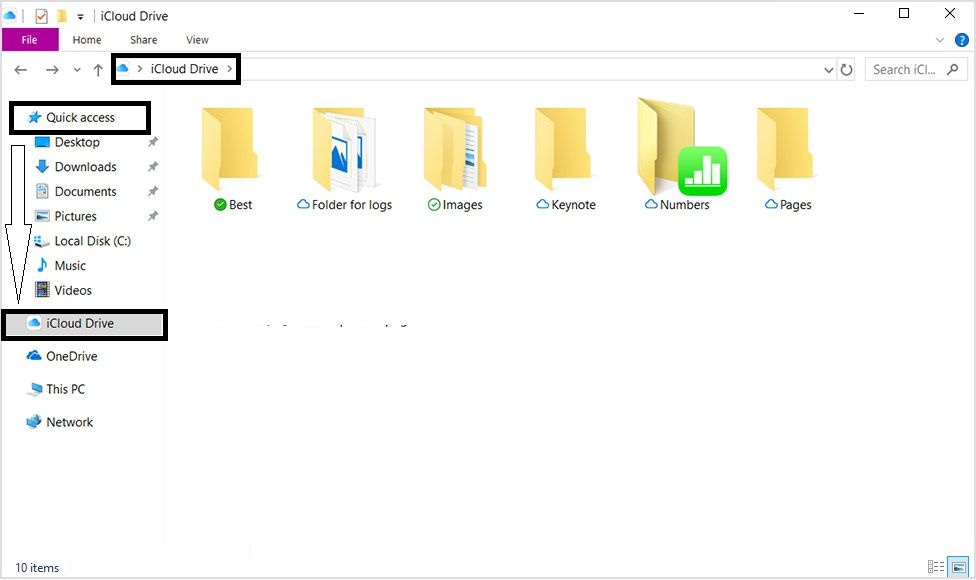Click the cloud status on Folder for logs
The image size is (976, 580).
[x=303, y=204]
